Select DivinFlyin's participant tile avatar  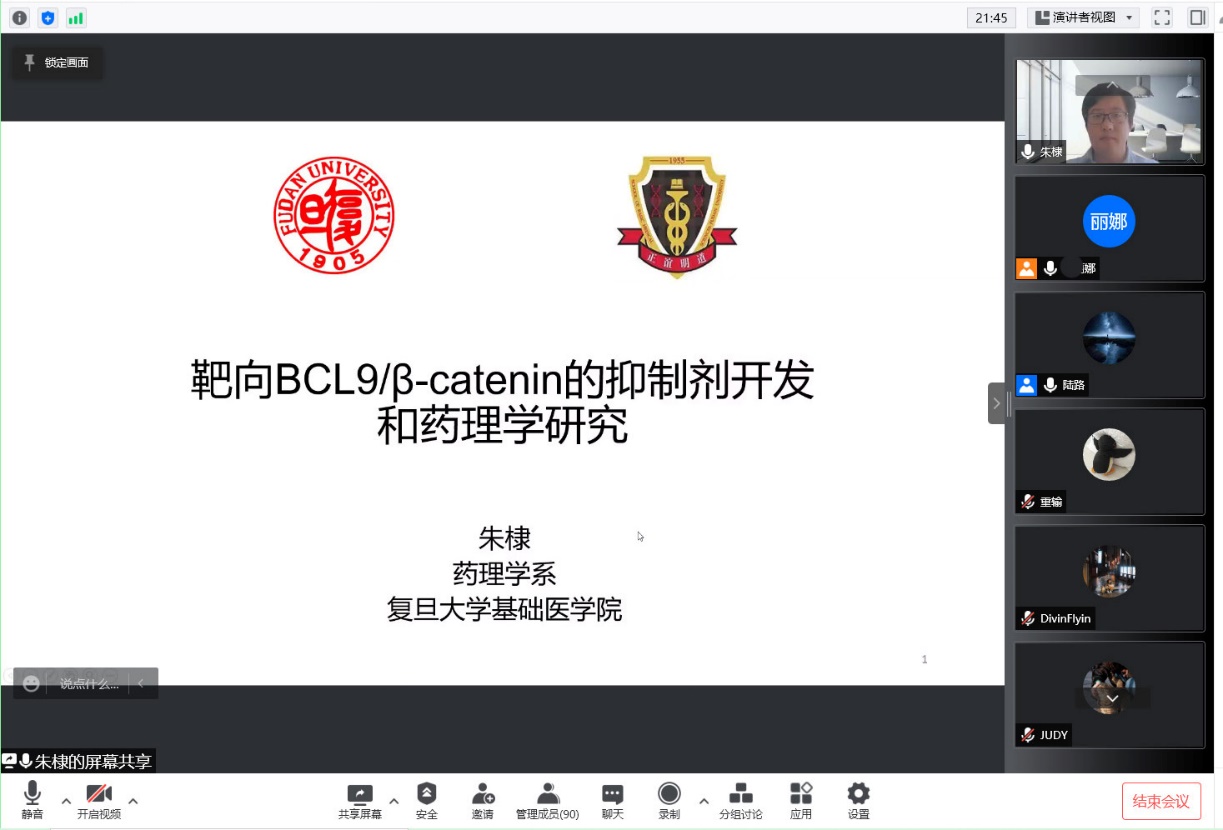(x=1109, y=571)
